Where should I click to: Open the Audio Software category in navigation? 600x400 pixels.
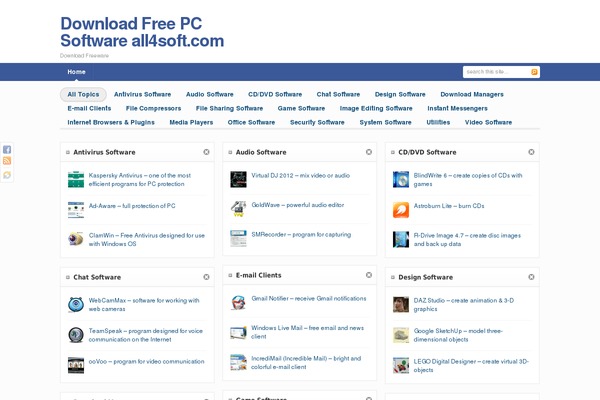click(x=210, y=94)
